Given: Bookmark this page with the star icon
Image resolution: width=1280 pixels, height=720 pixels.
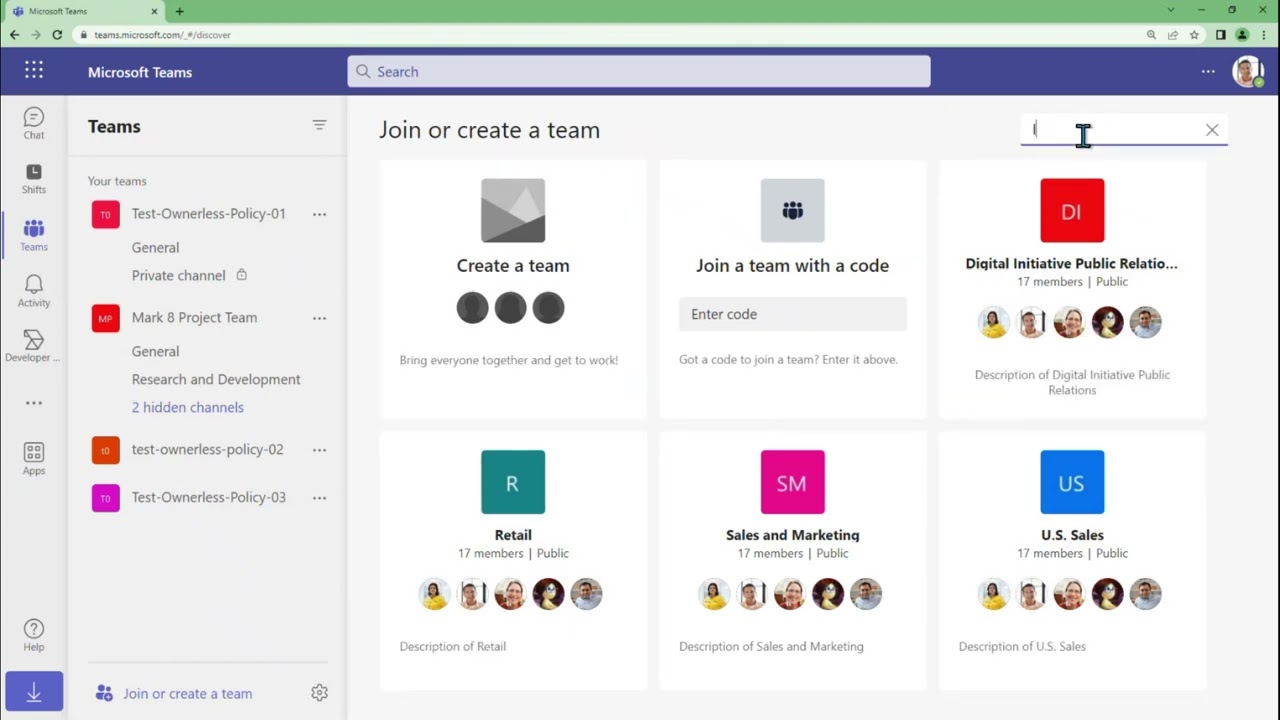Looking at the screenshot, I should point(1194,34).
